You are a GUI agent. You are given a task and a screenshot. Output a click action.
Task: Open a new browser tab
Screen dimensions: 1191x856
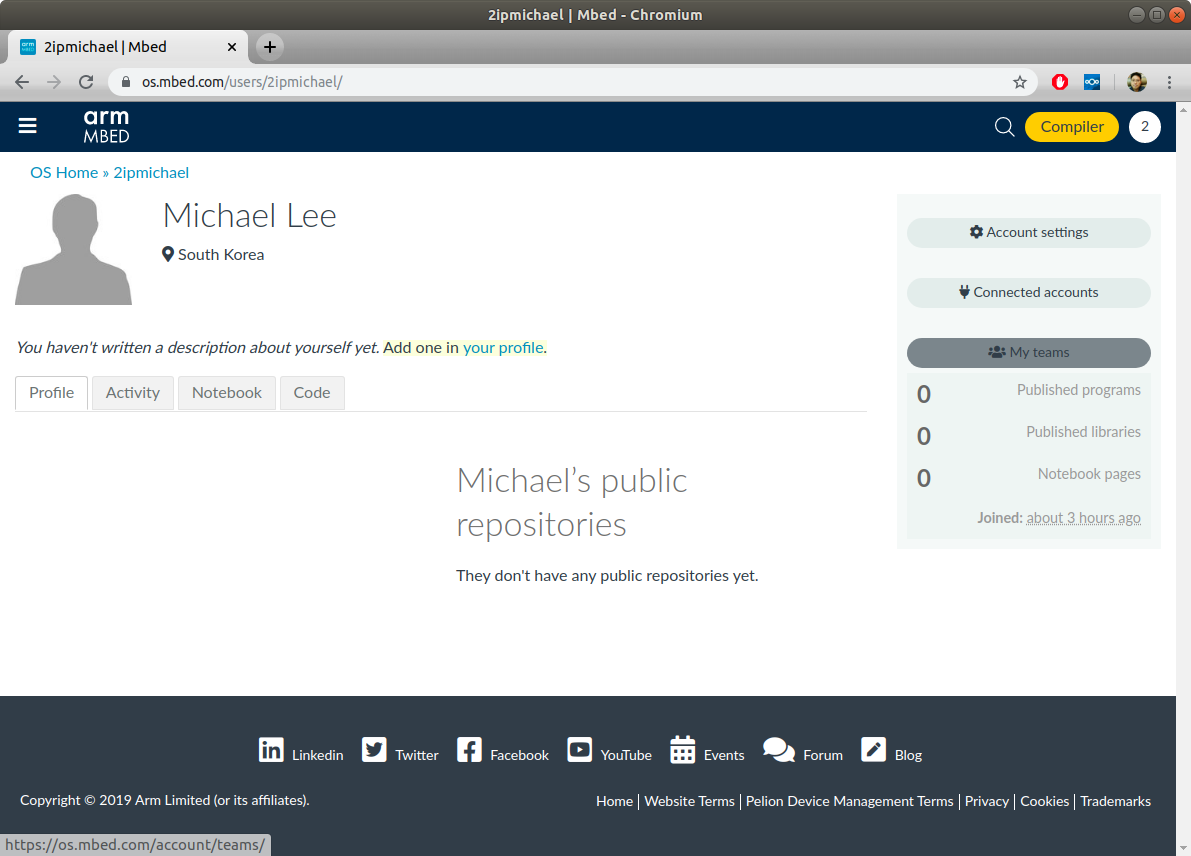(269, 47)
